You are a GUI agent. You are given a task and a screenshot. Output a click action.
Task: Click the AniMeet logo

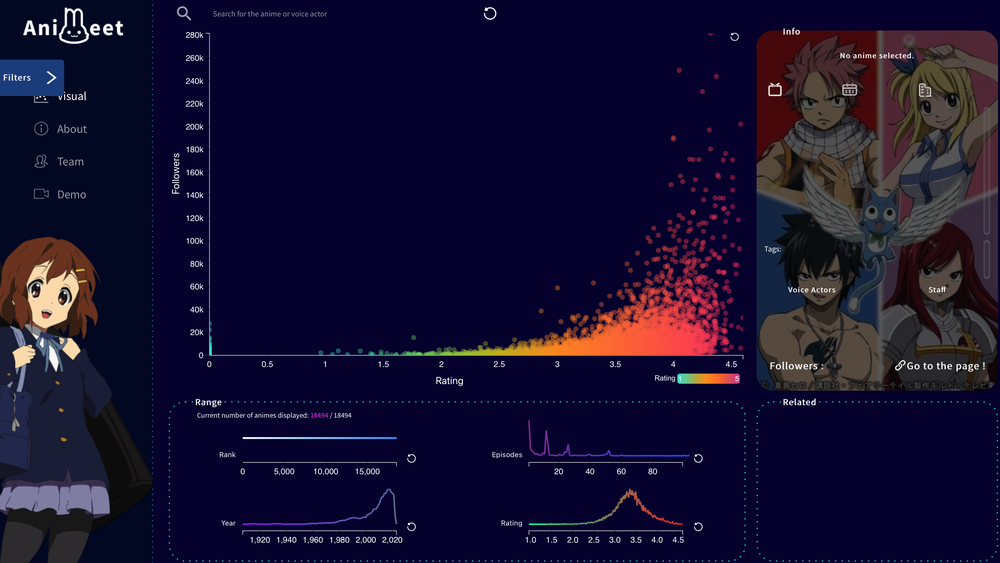point(74,30)
